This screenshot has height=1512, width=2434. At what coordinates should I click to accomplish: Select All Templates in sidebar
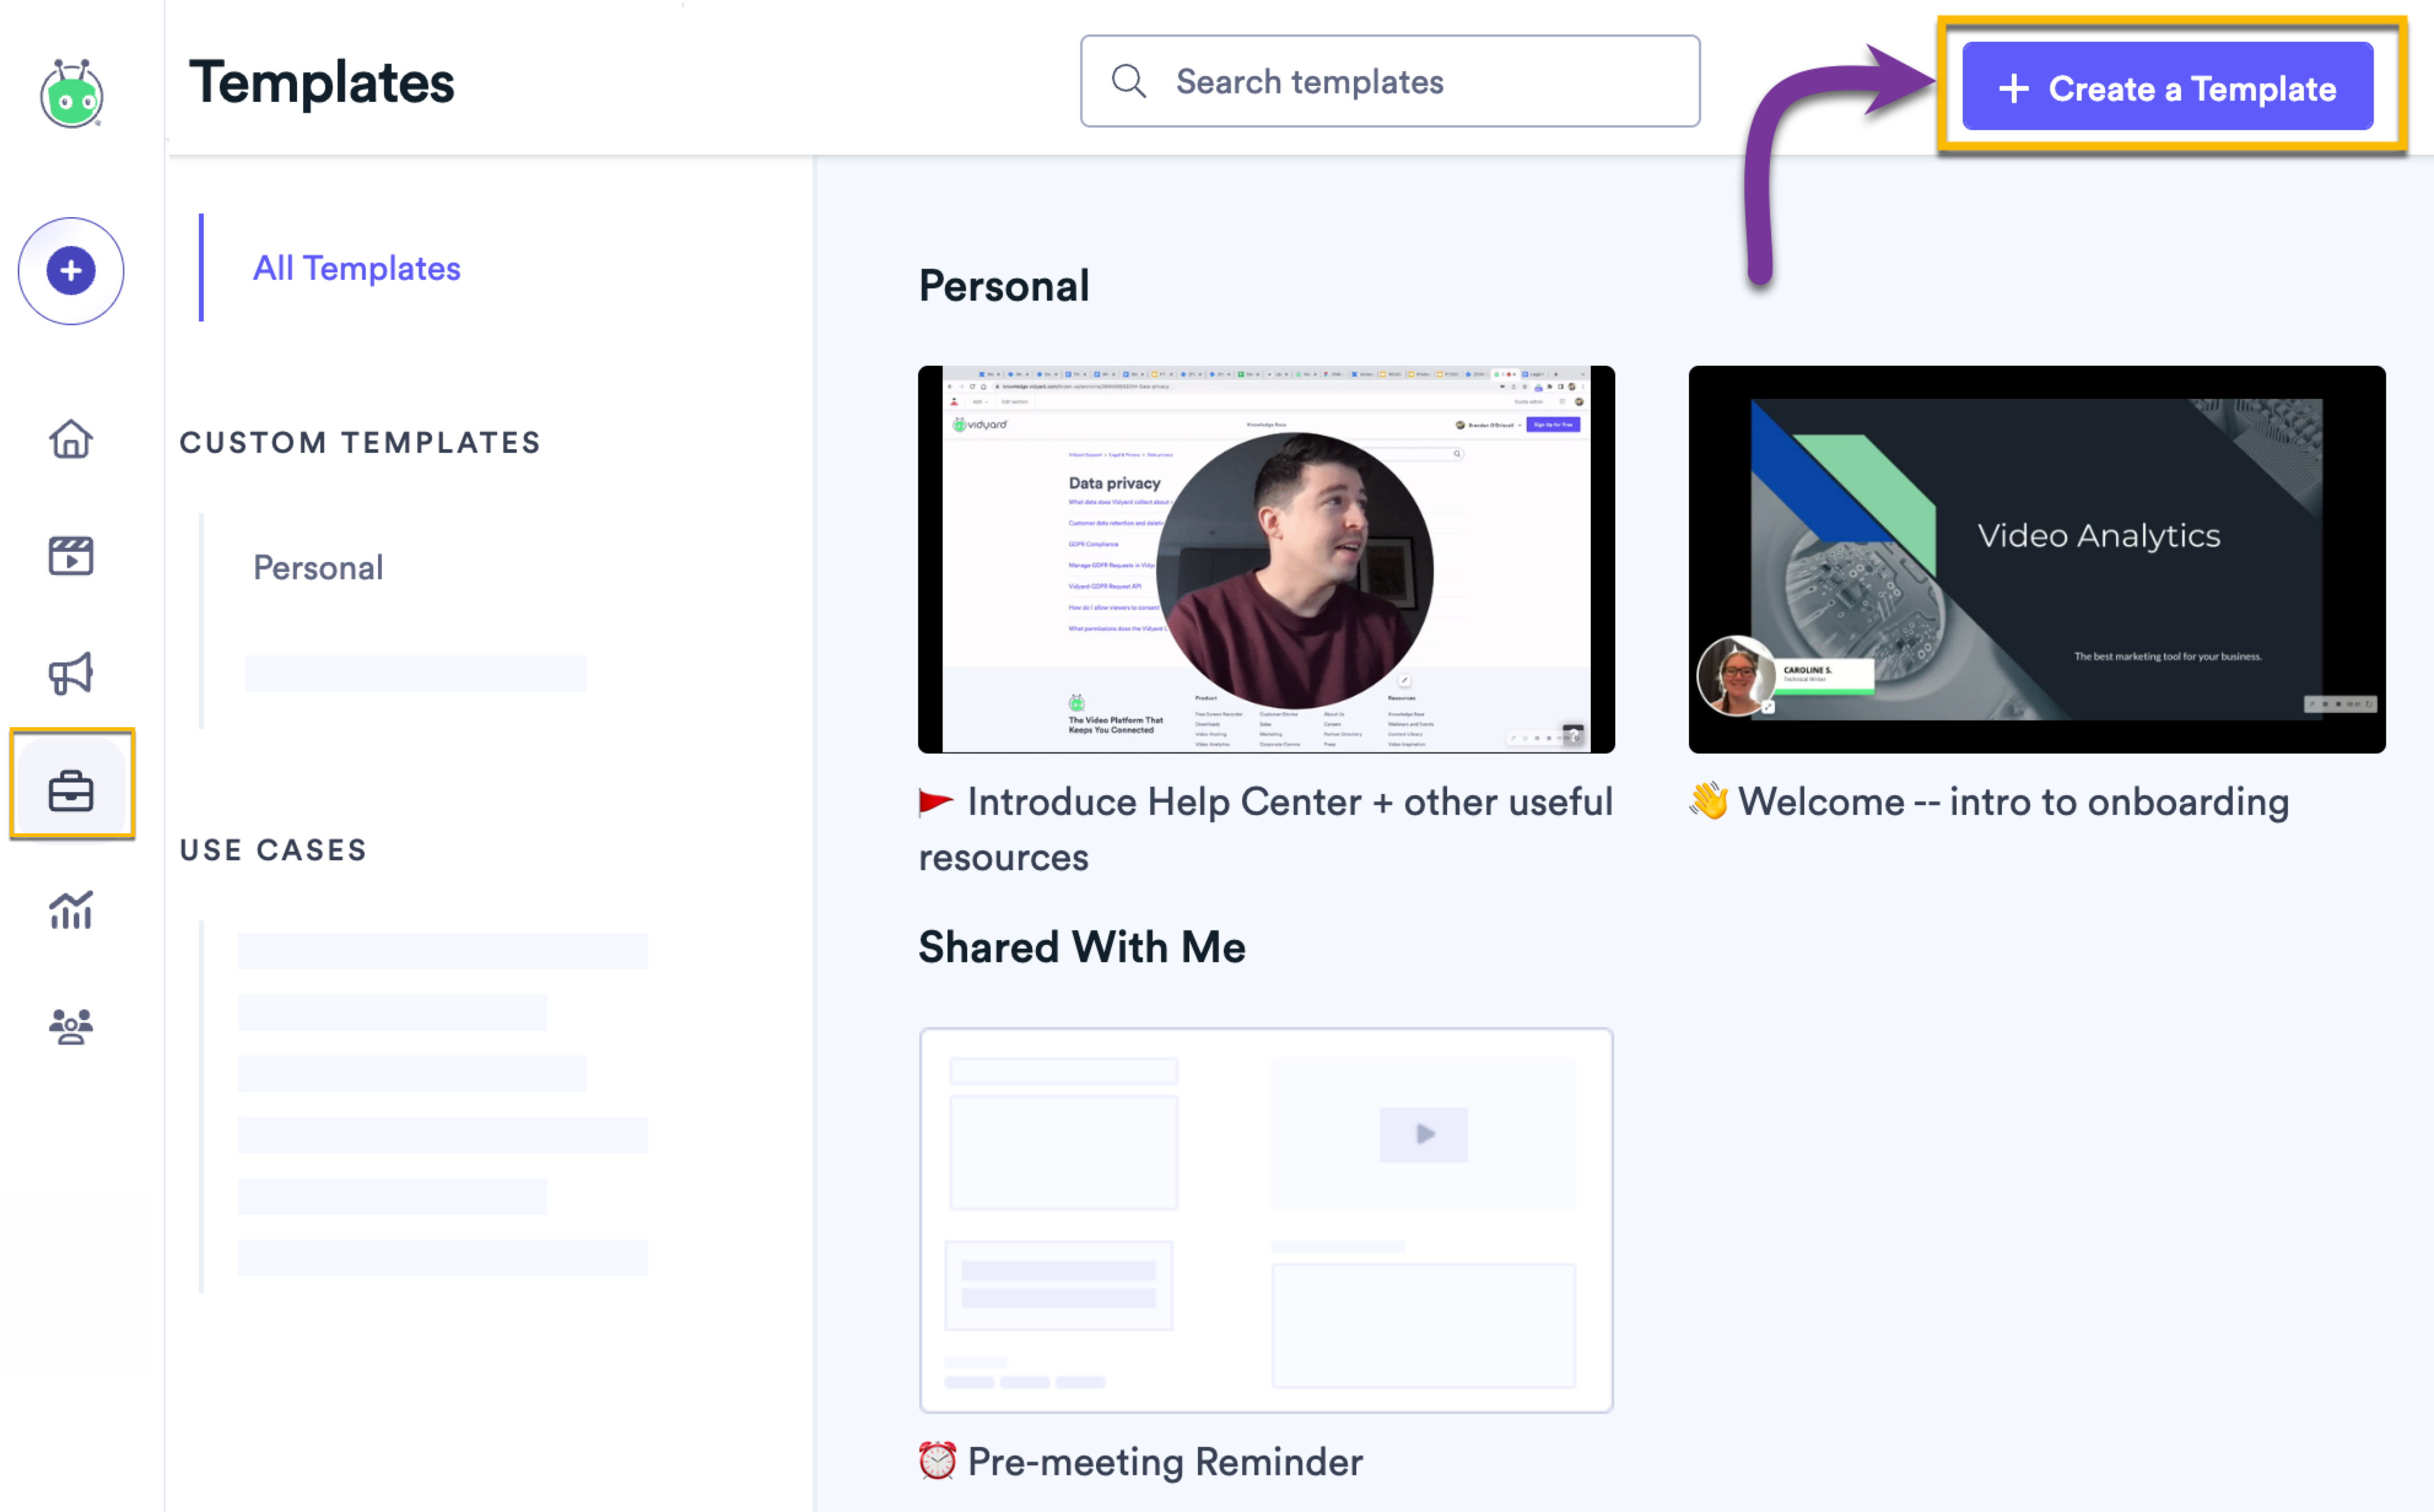pyautogui.click(x=356, y=268)
